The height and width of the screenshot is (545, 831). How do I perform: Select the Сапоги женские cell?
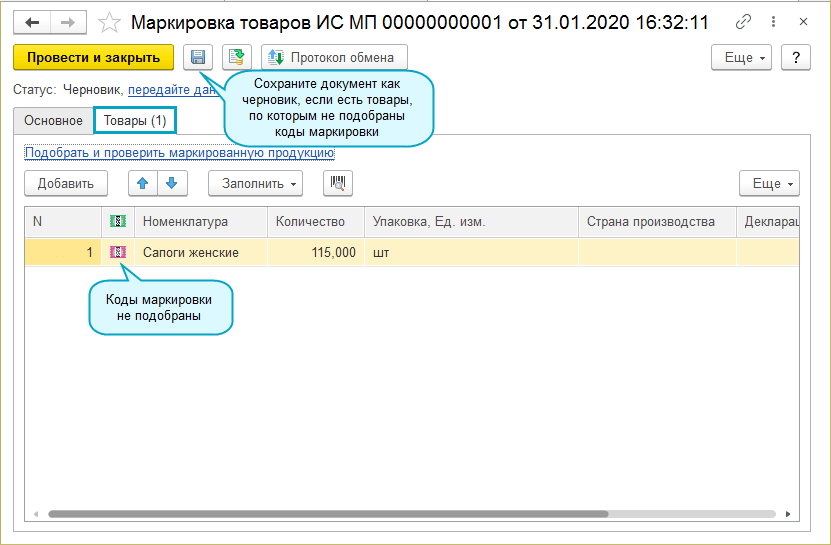201,252
